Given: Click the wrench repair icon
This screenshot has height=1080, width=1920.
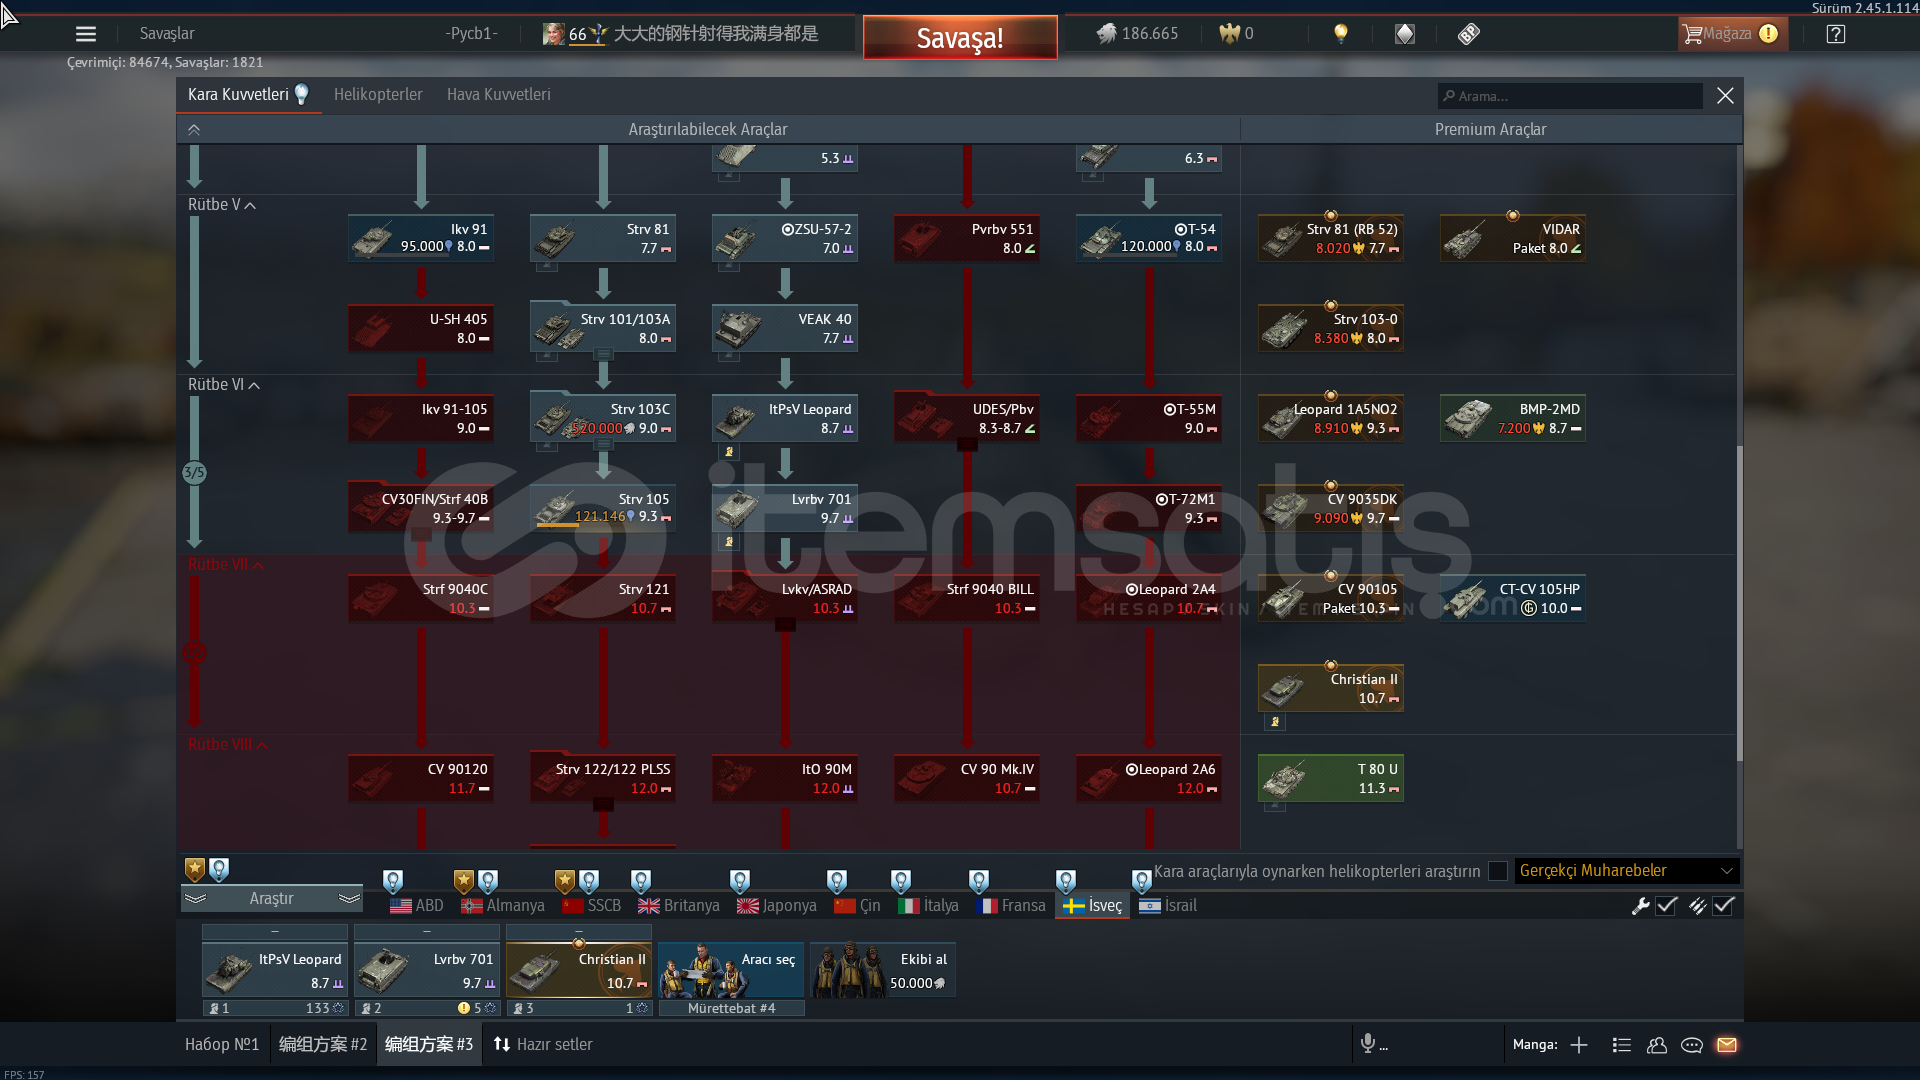Looking at the screenshot, I should click(1640, 906).
